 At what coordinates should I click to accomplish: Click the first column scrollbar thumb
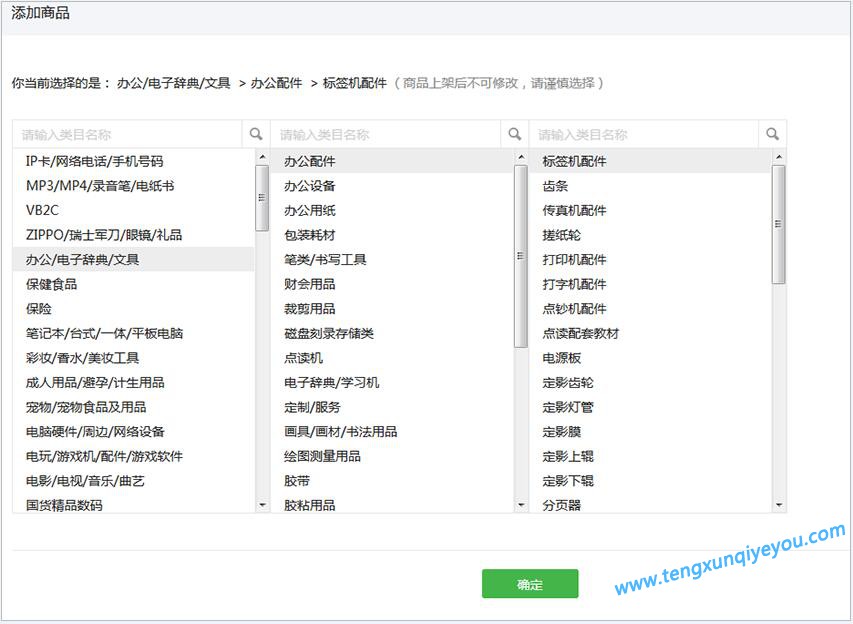pyautogui.click(x=262, y=198)
